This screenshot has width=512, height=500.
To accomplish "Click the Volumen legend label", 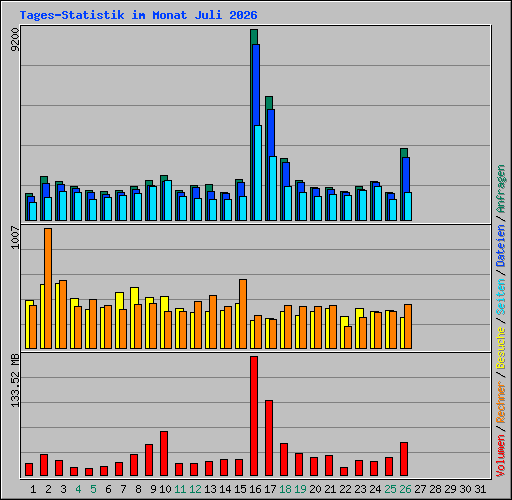I will 501,456.
